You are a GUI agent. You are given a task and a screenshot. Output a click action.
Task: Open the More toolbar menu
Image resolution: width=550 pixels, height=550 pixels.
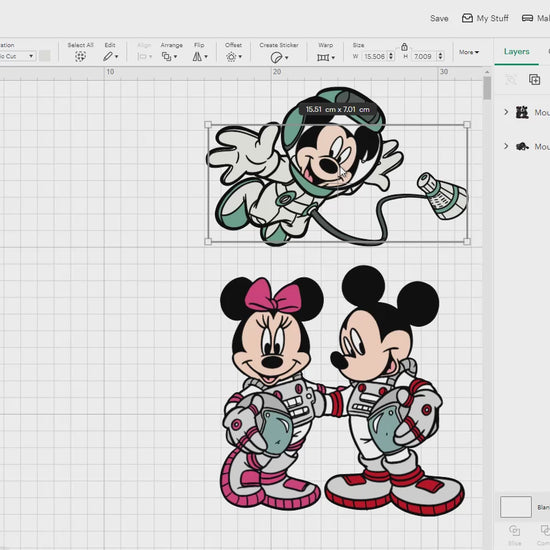click(469, 52)
